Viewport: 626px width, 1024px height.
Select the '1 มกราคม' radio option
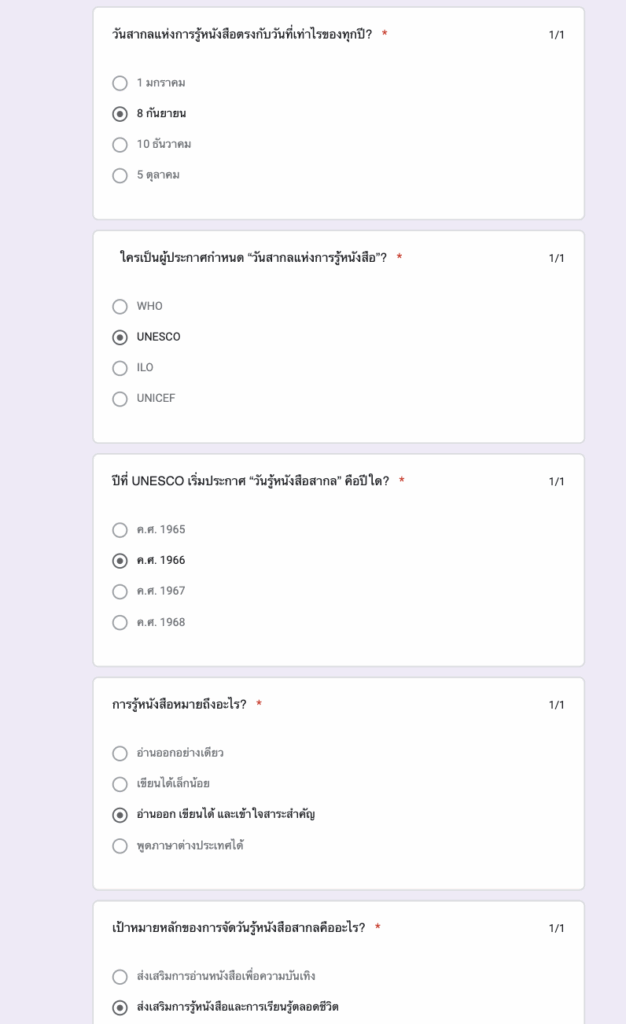(120, 83)
